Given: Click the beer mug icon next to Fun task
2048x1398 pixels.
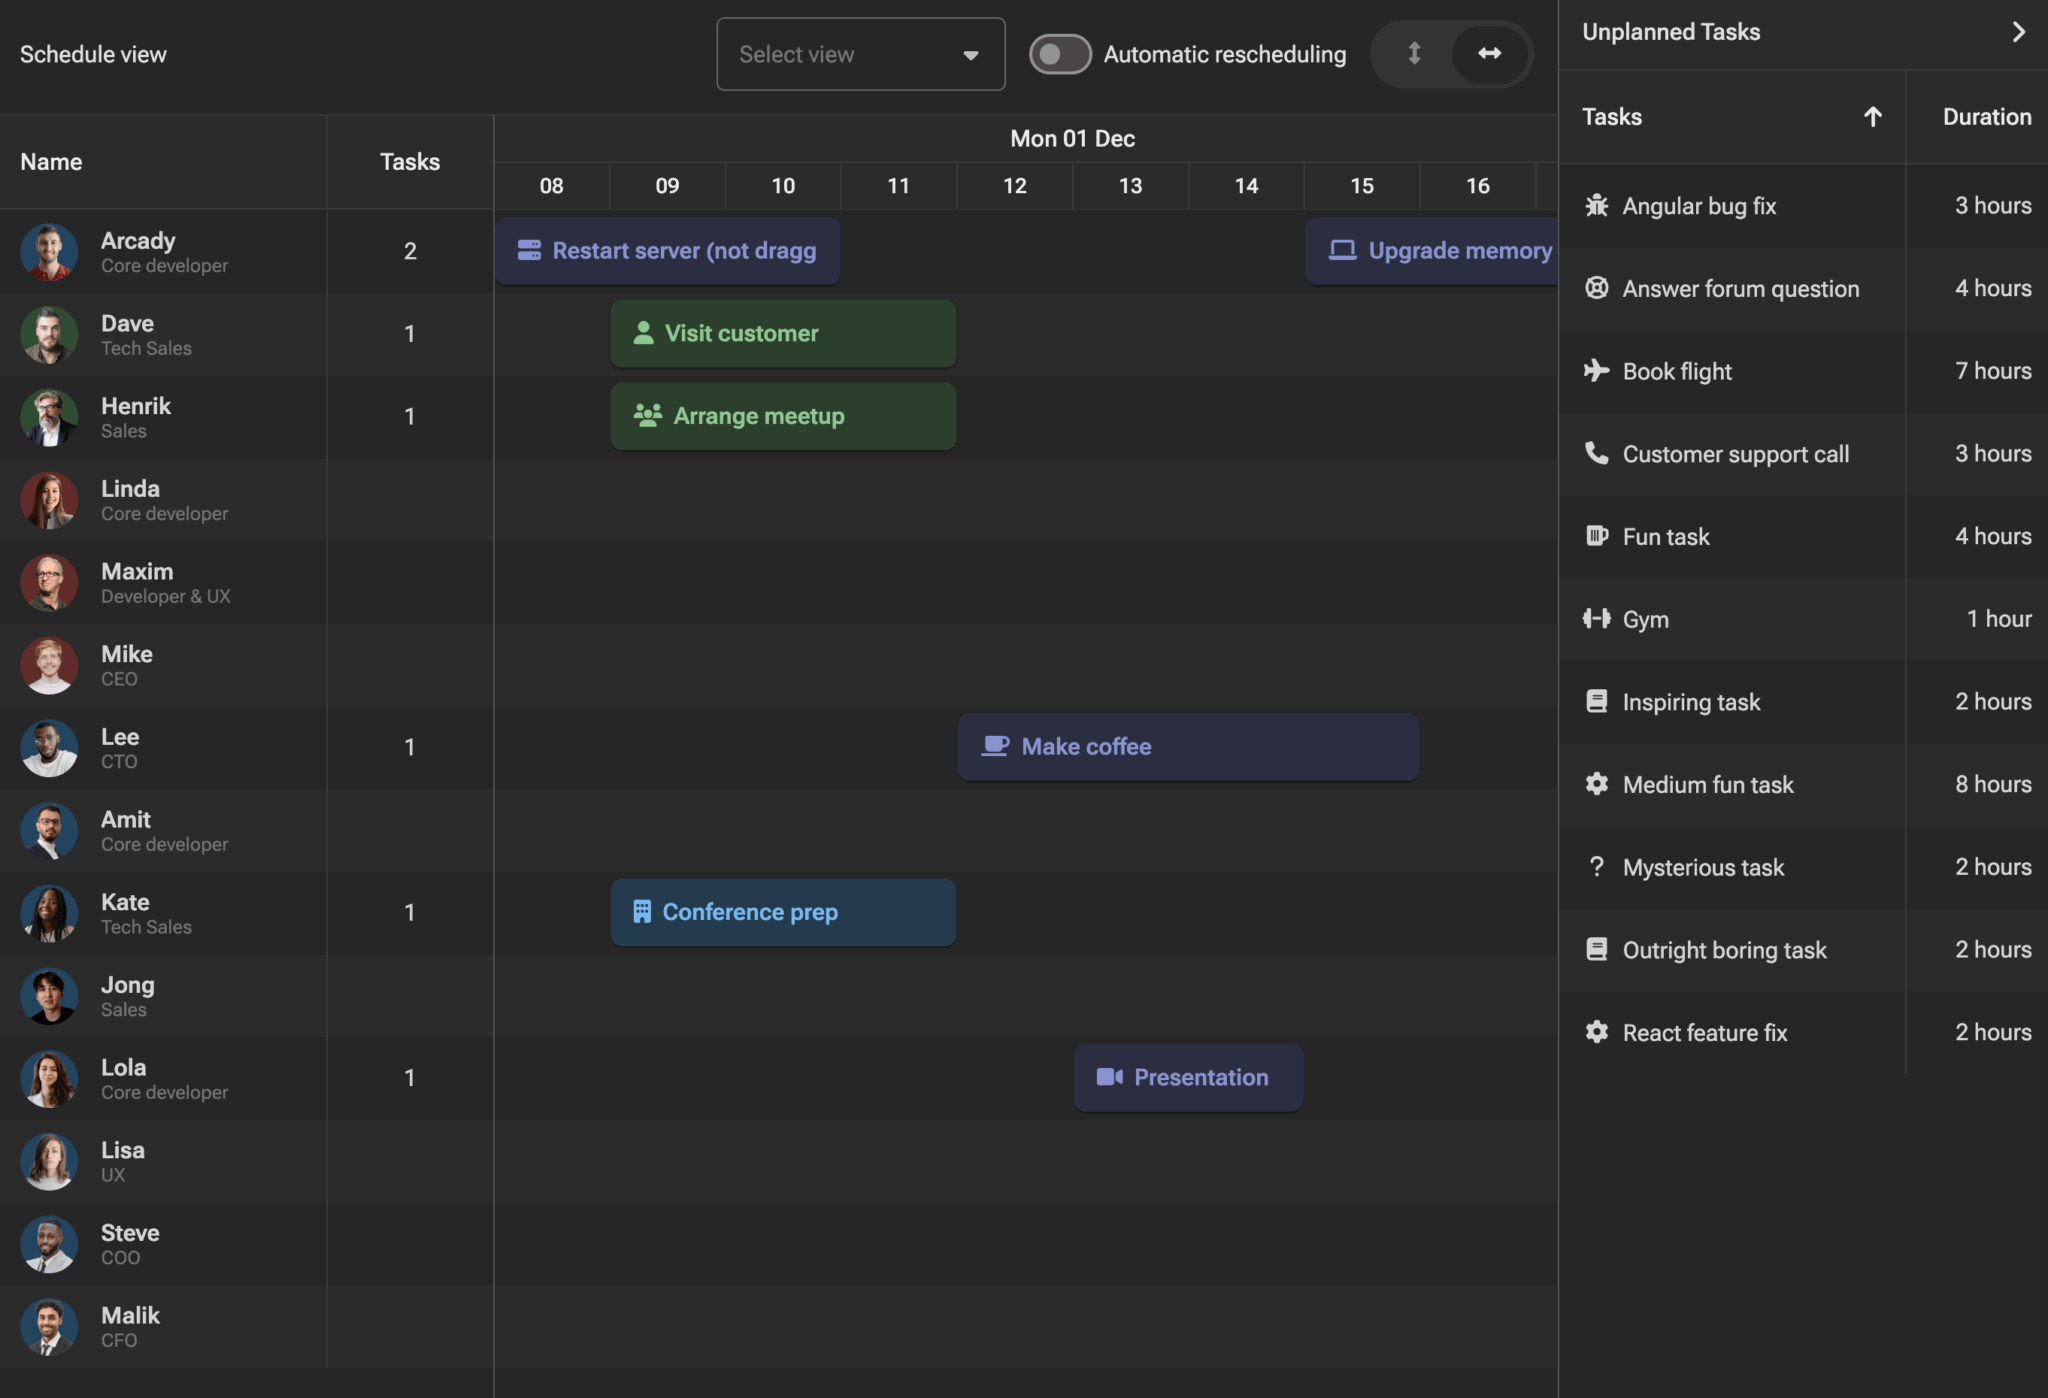Looking at the screenshot, I should tap(1596, 537).
